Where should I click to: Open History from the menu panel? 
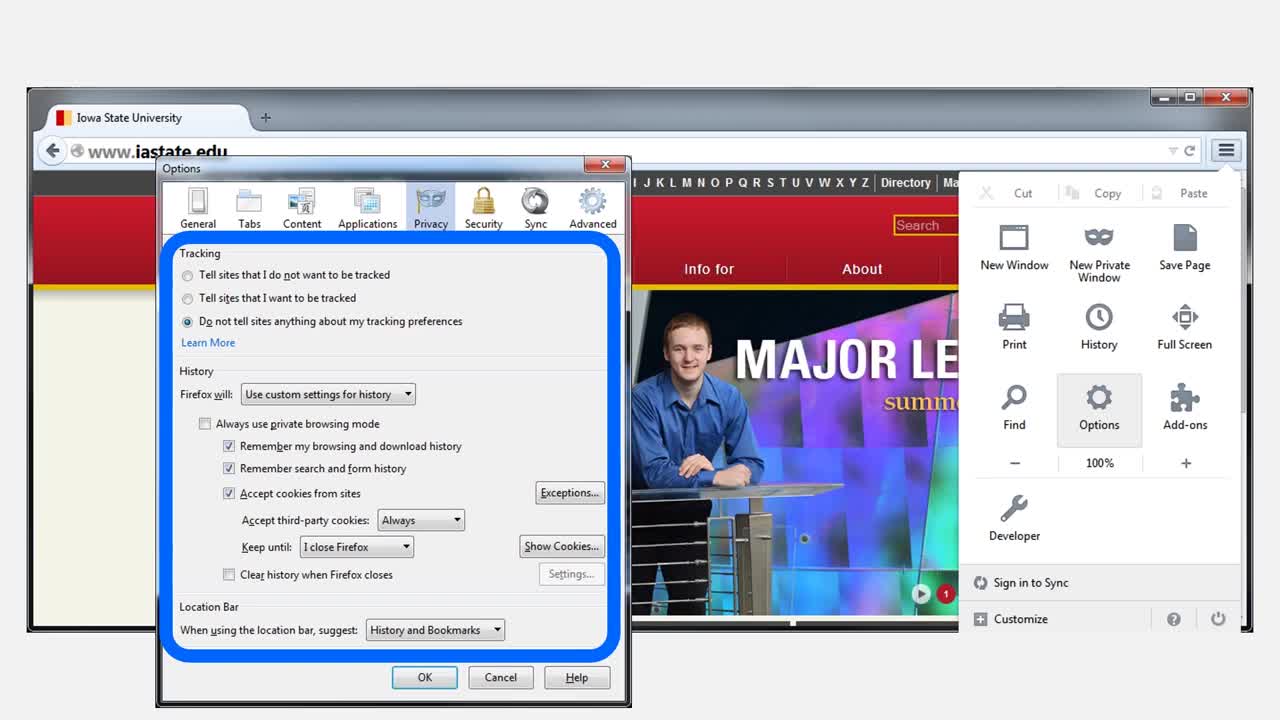(1099, 327)
